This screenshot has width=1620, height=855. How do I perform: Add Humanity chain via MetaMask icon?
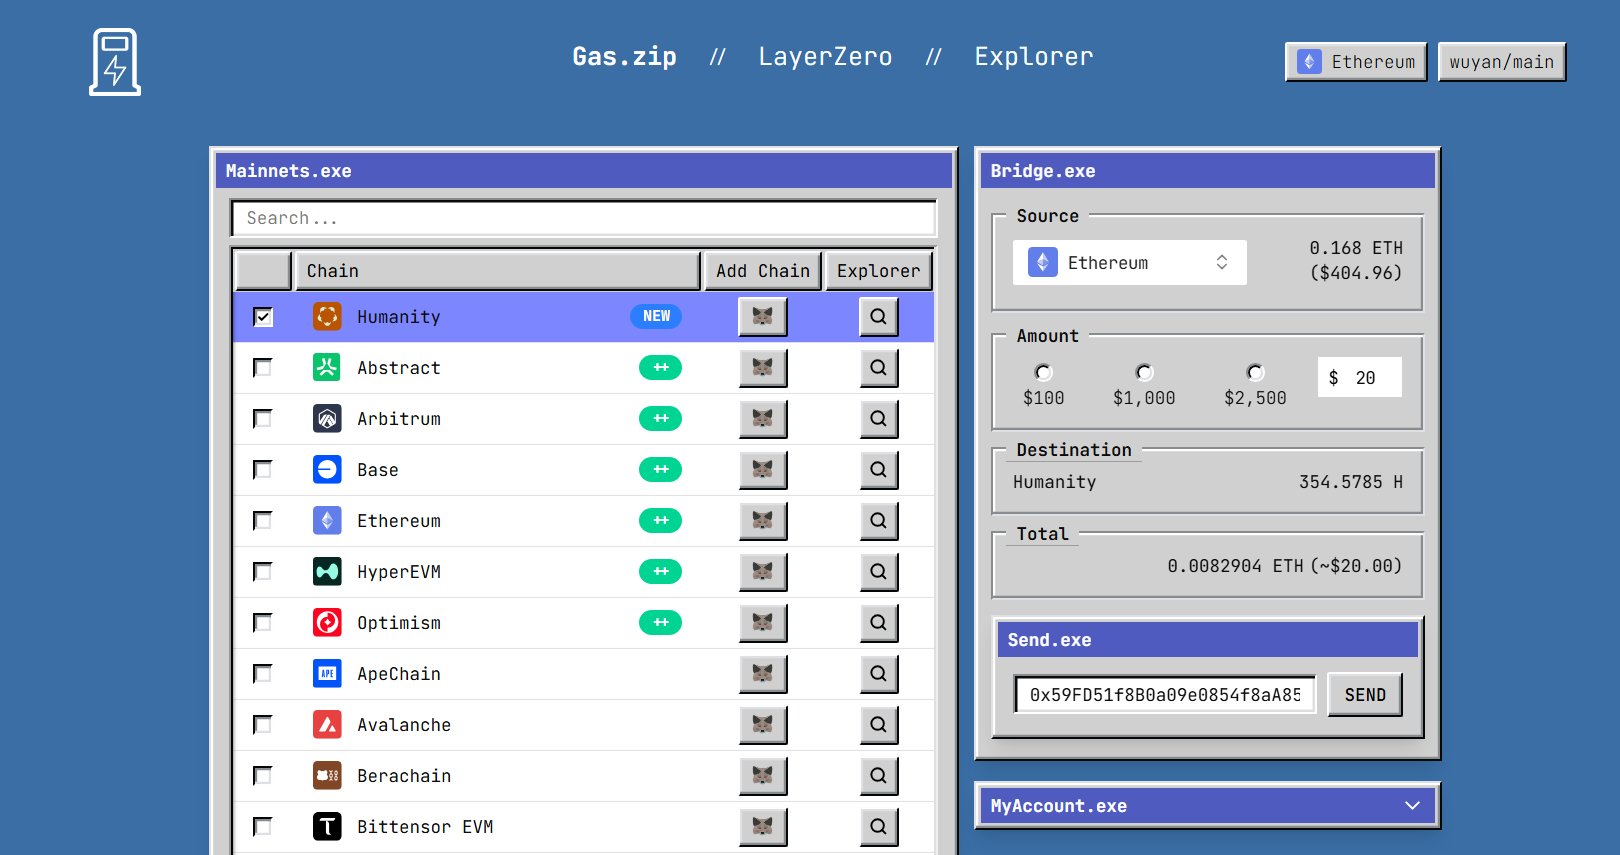click(763, 317)
